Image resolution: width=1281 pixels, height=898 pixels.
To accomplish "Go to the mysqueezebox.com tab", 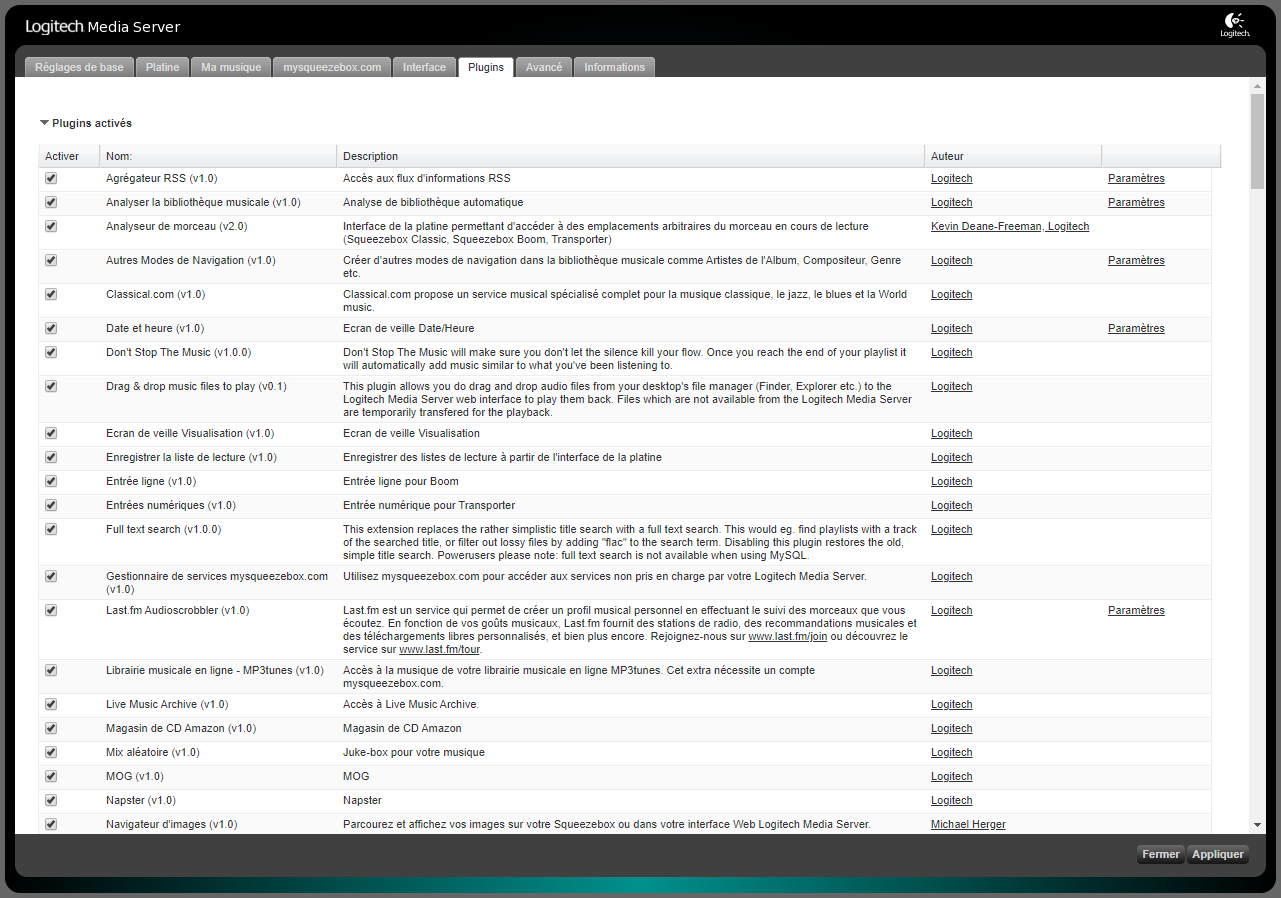I will (332, 67).
